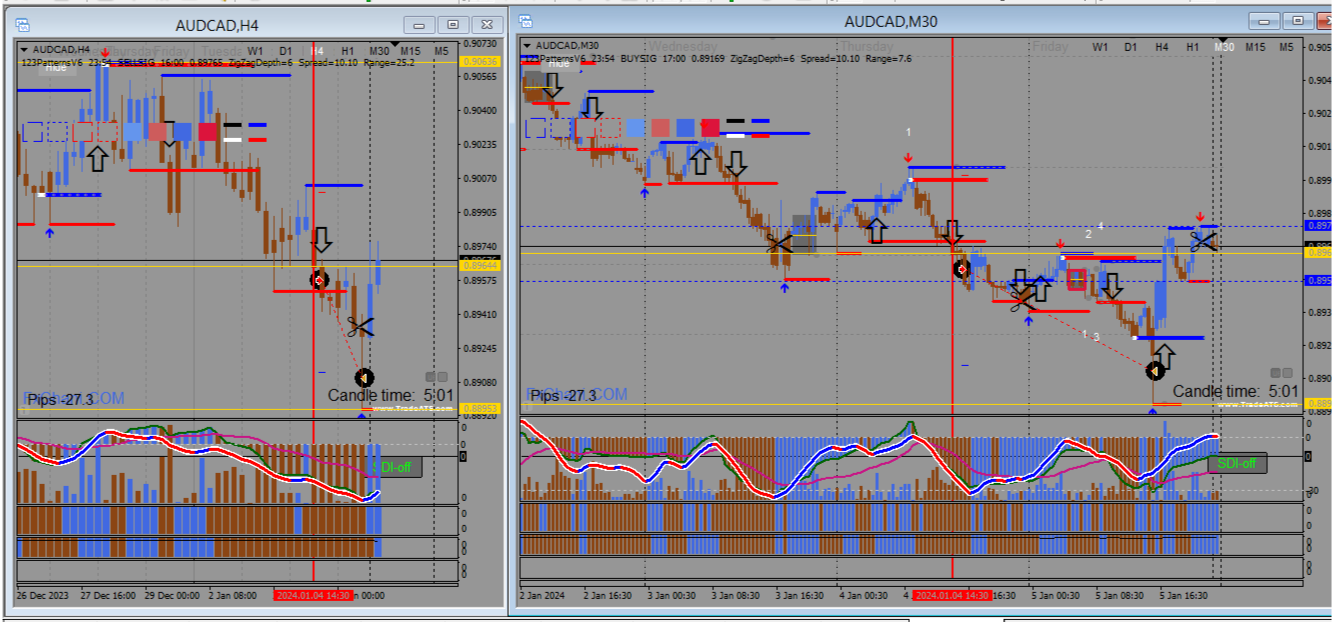Switch M30 window chart to W1 timeframe

[1100, 47]
